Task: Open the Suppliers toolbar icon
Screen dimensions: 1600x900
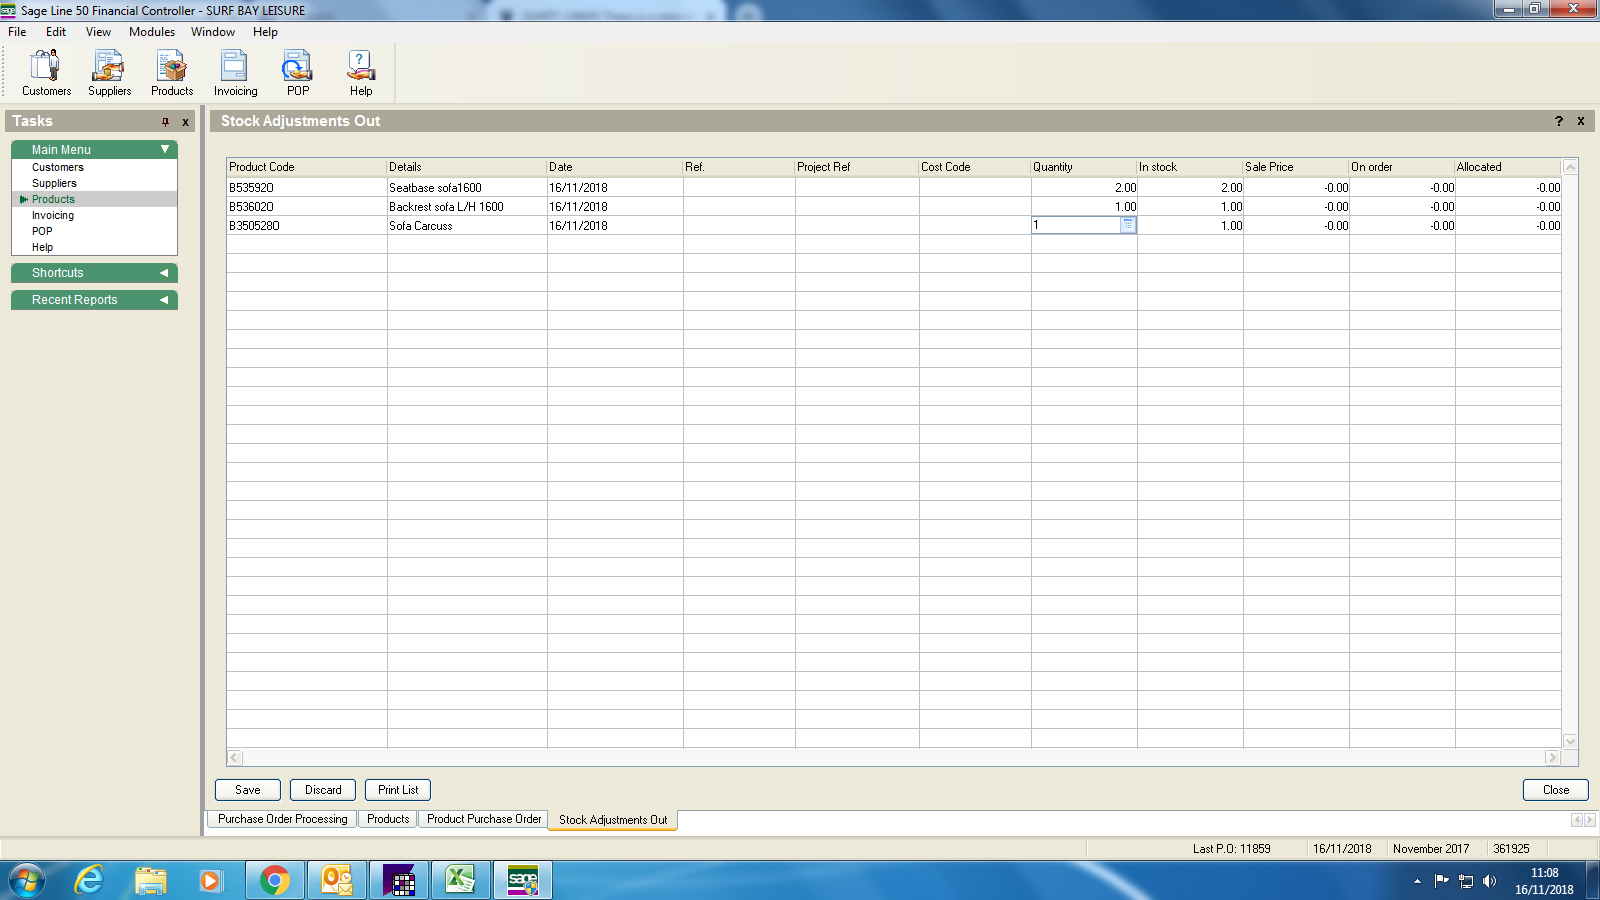Action: point(109,73)
